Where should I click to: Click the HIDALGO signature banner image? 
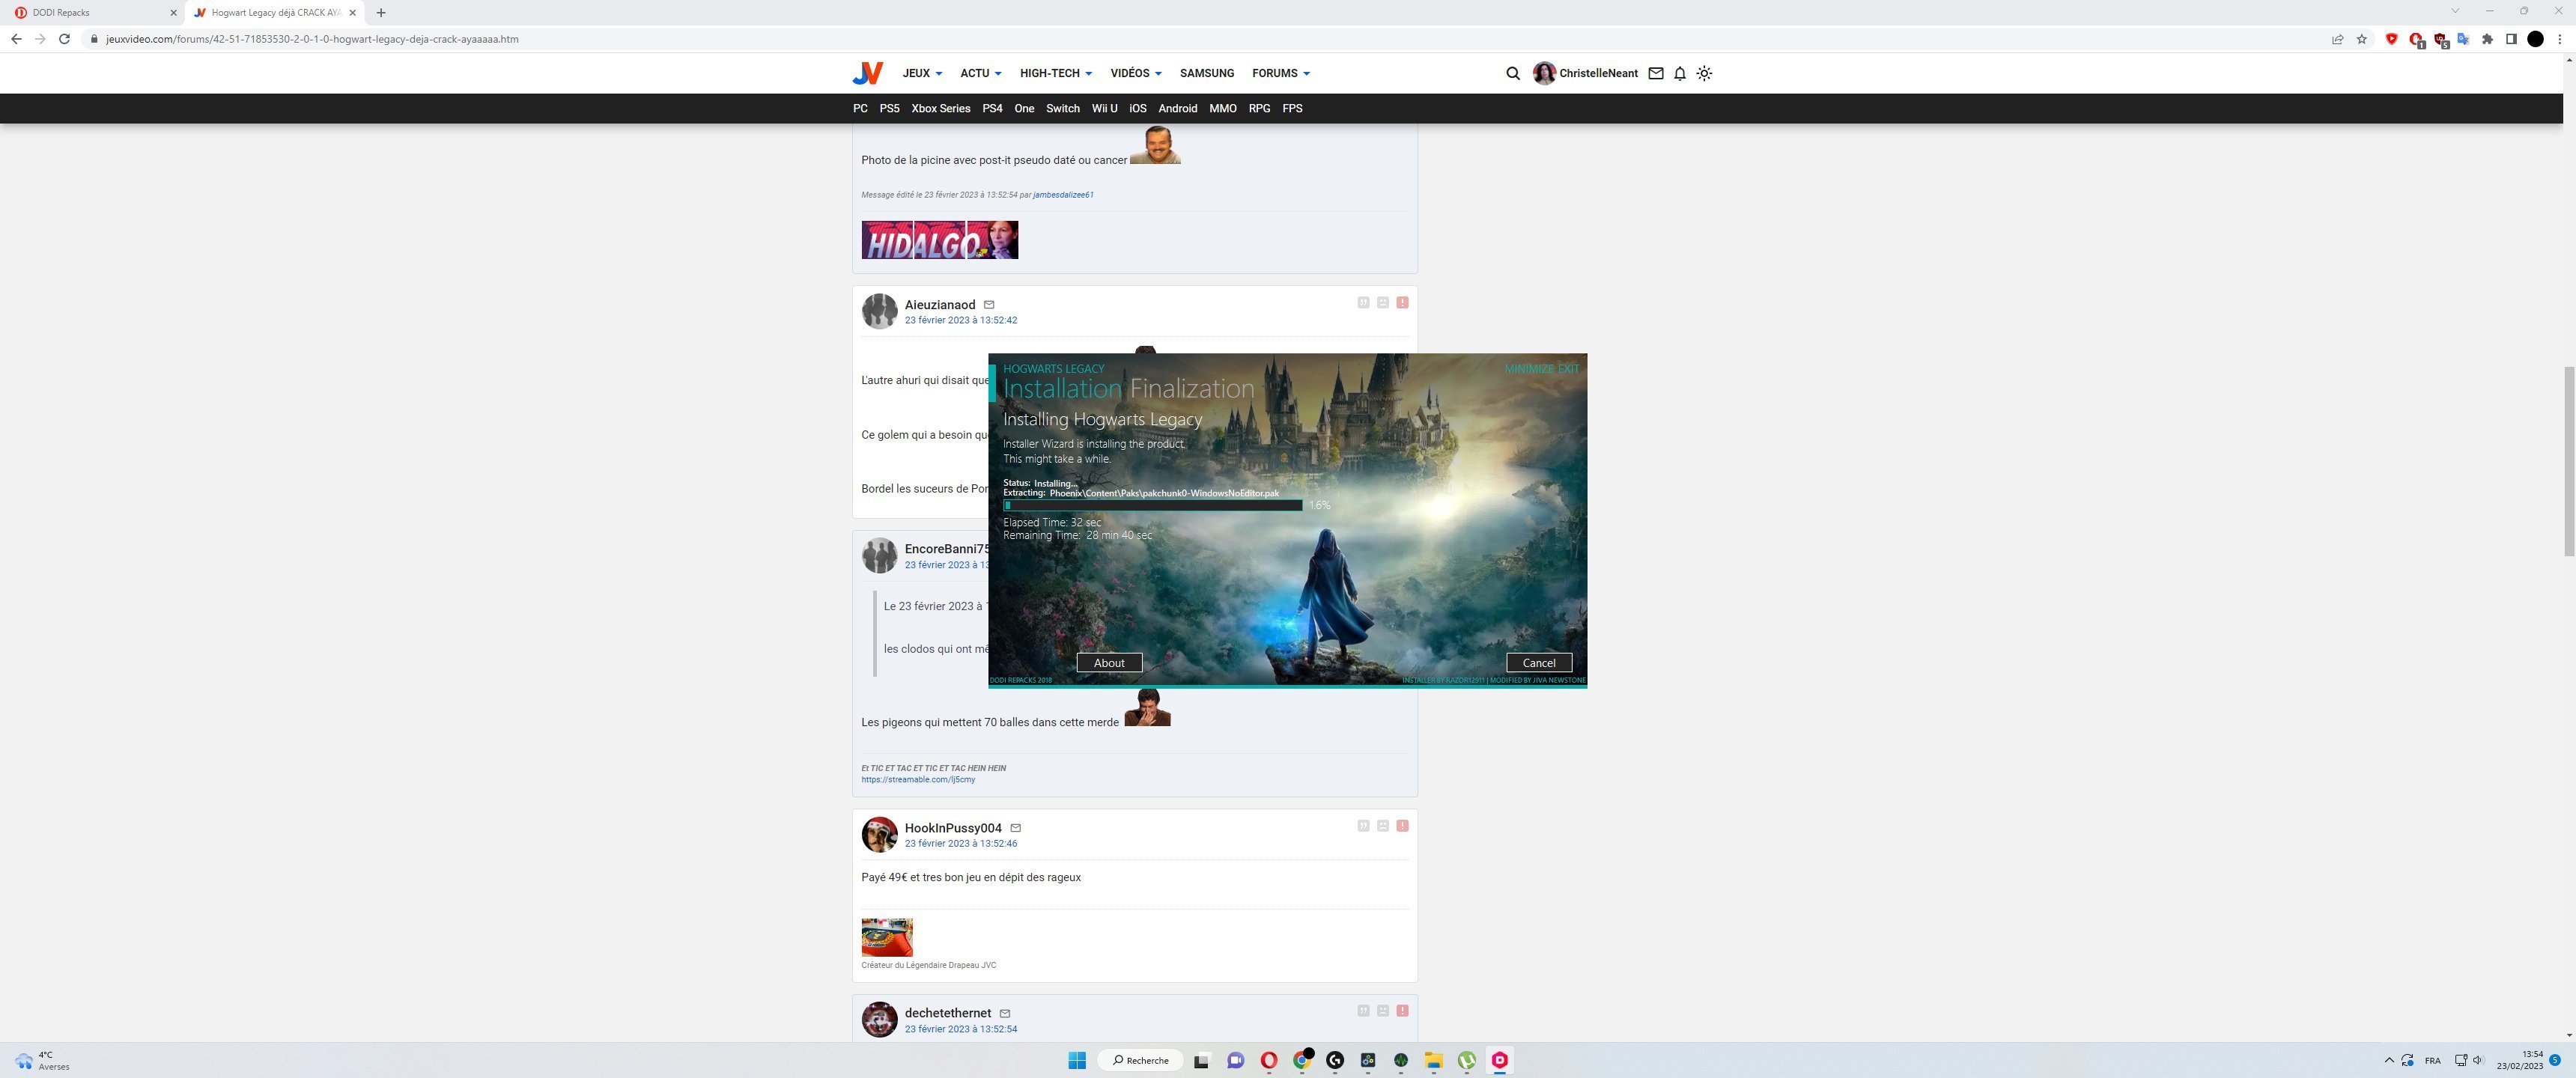pos(940,240)
